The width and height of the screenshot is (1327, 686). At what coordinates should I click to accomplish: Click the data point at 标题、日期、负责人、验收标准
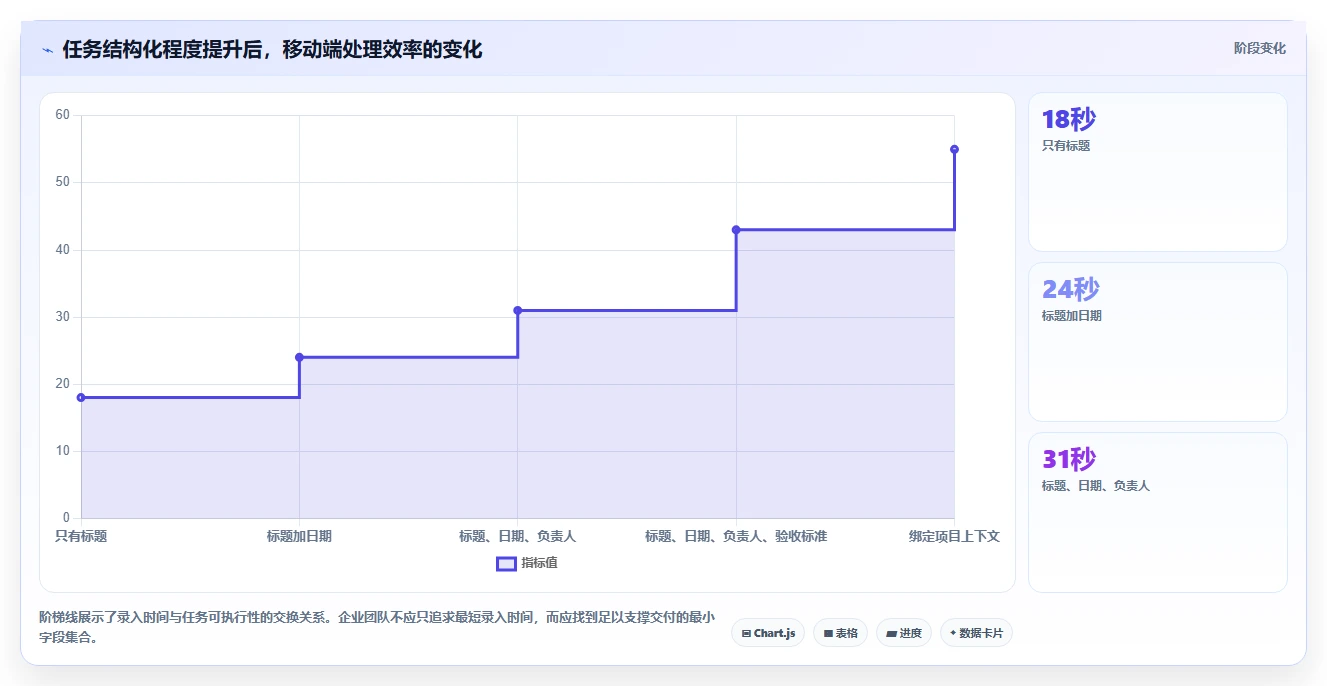pos(736,230)
